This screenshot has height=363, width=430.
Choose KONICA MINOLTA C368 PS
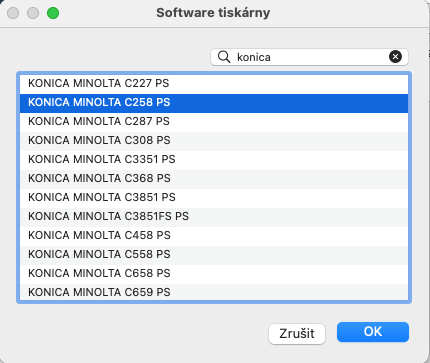pos(214,179)
